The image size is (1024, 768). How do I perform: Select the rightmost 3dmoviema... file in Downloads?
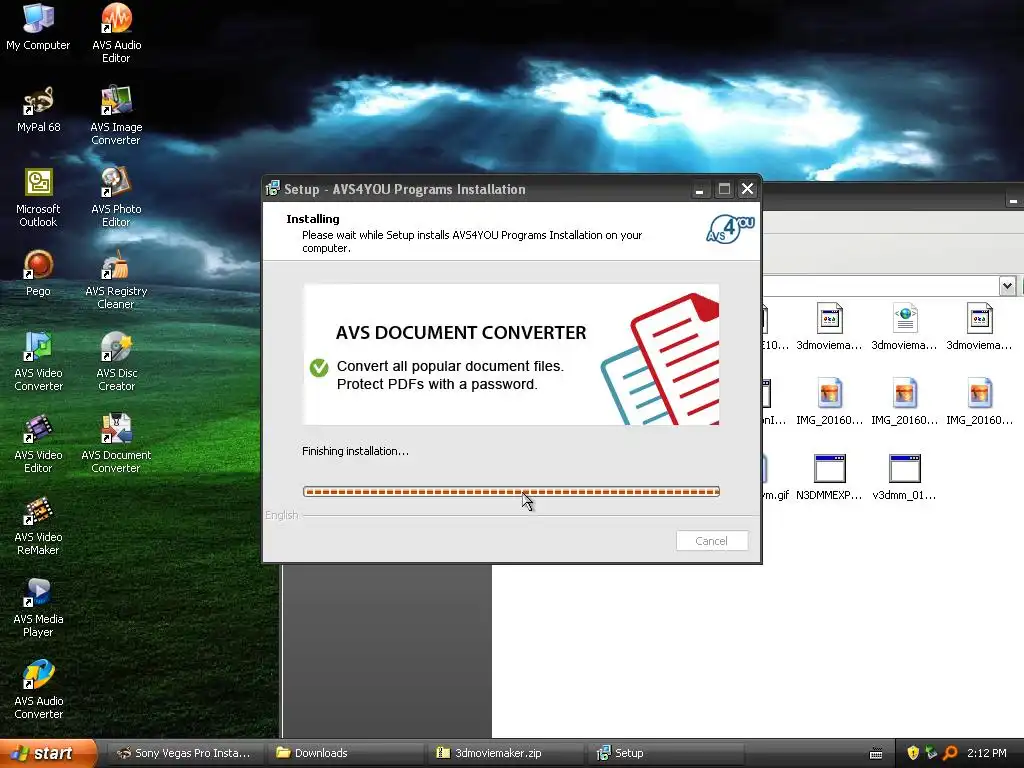(x=980, y=327)
